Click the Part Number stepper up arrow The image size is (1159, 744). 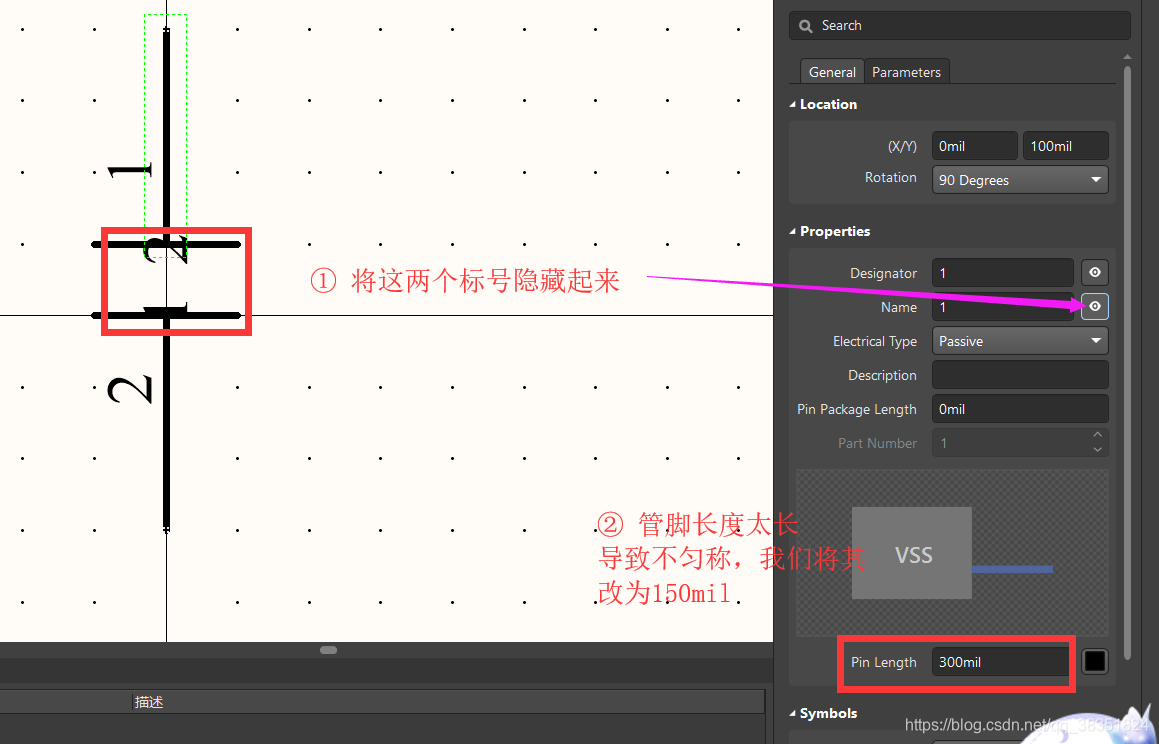(x=1097, y=436)
